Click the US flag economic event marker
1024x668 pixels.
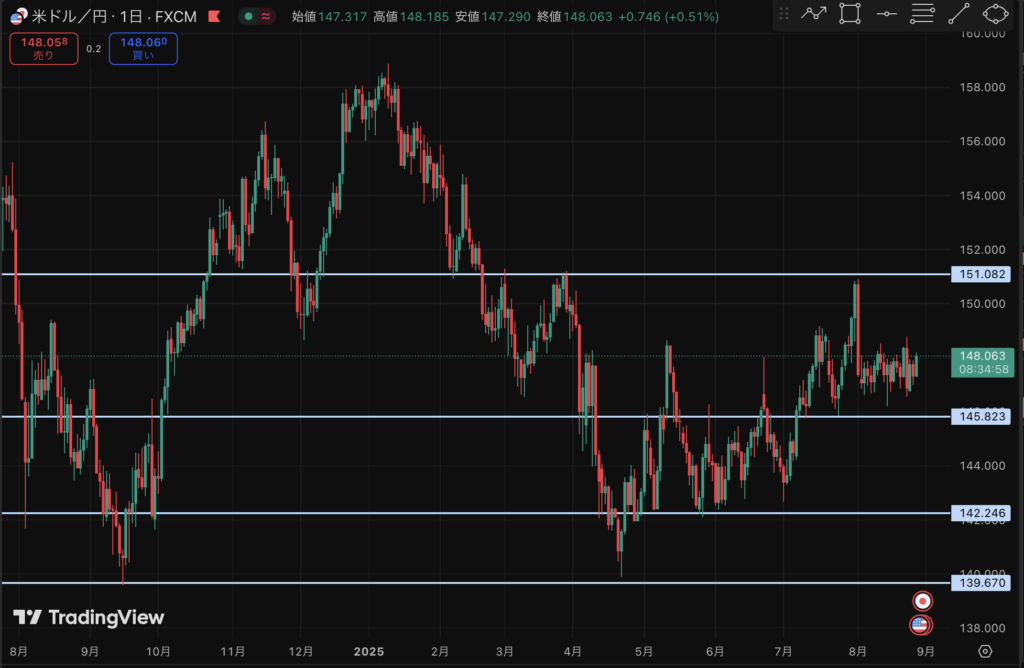tap(921, 625)
